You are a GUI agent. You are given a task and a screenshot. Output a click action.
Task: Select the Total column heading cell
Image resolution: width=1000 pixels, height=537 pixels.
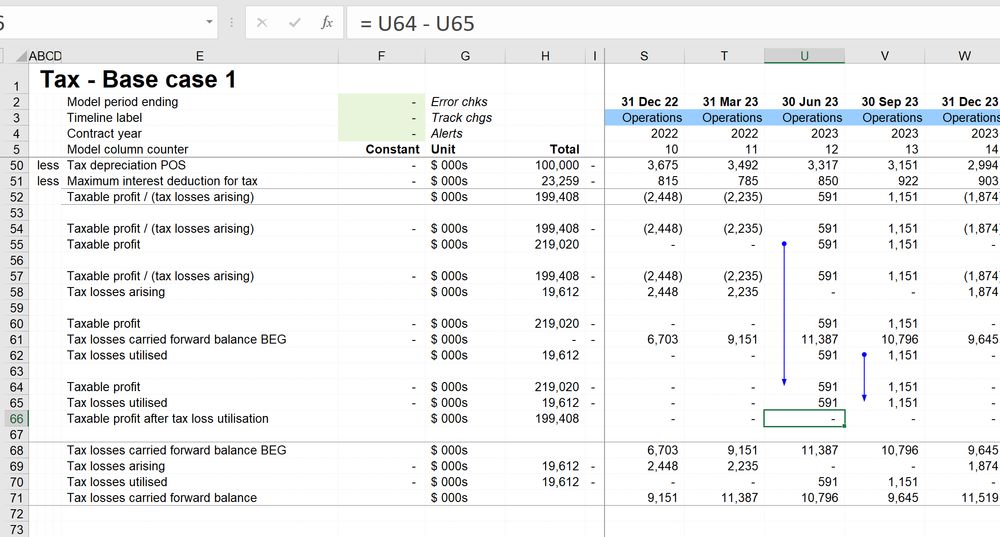tap(564, 149)
